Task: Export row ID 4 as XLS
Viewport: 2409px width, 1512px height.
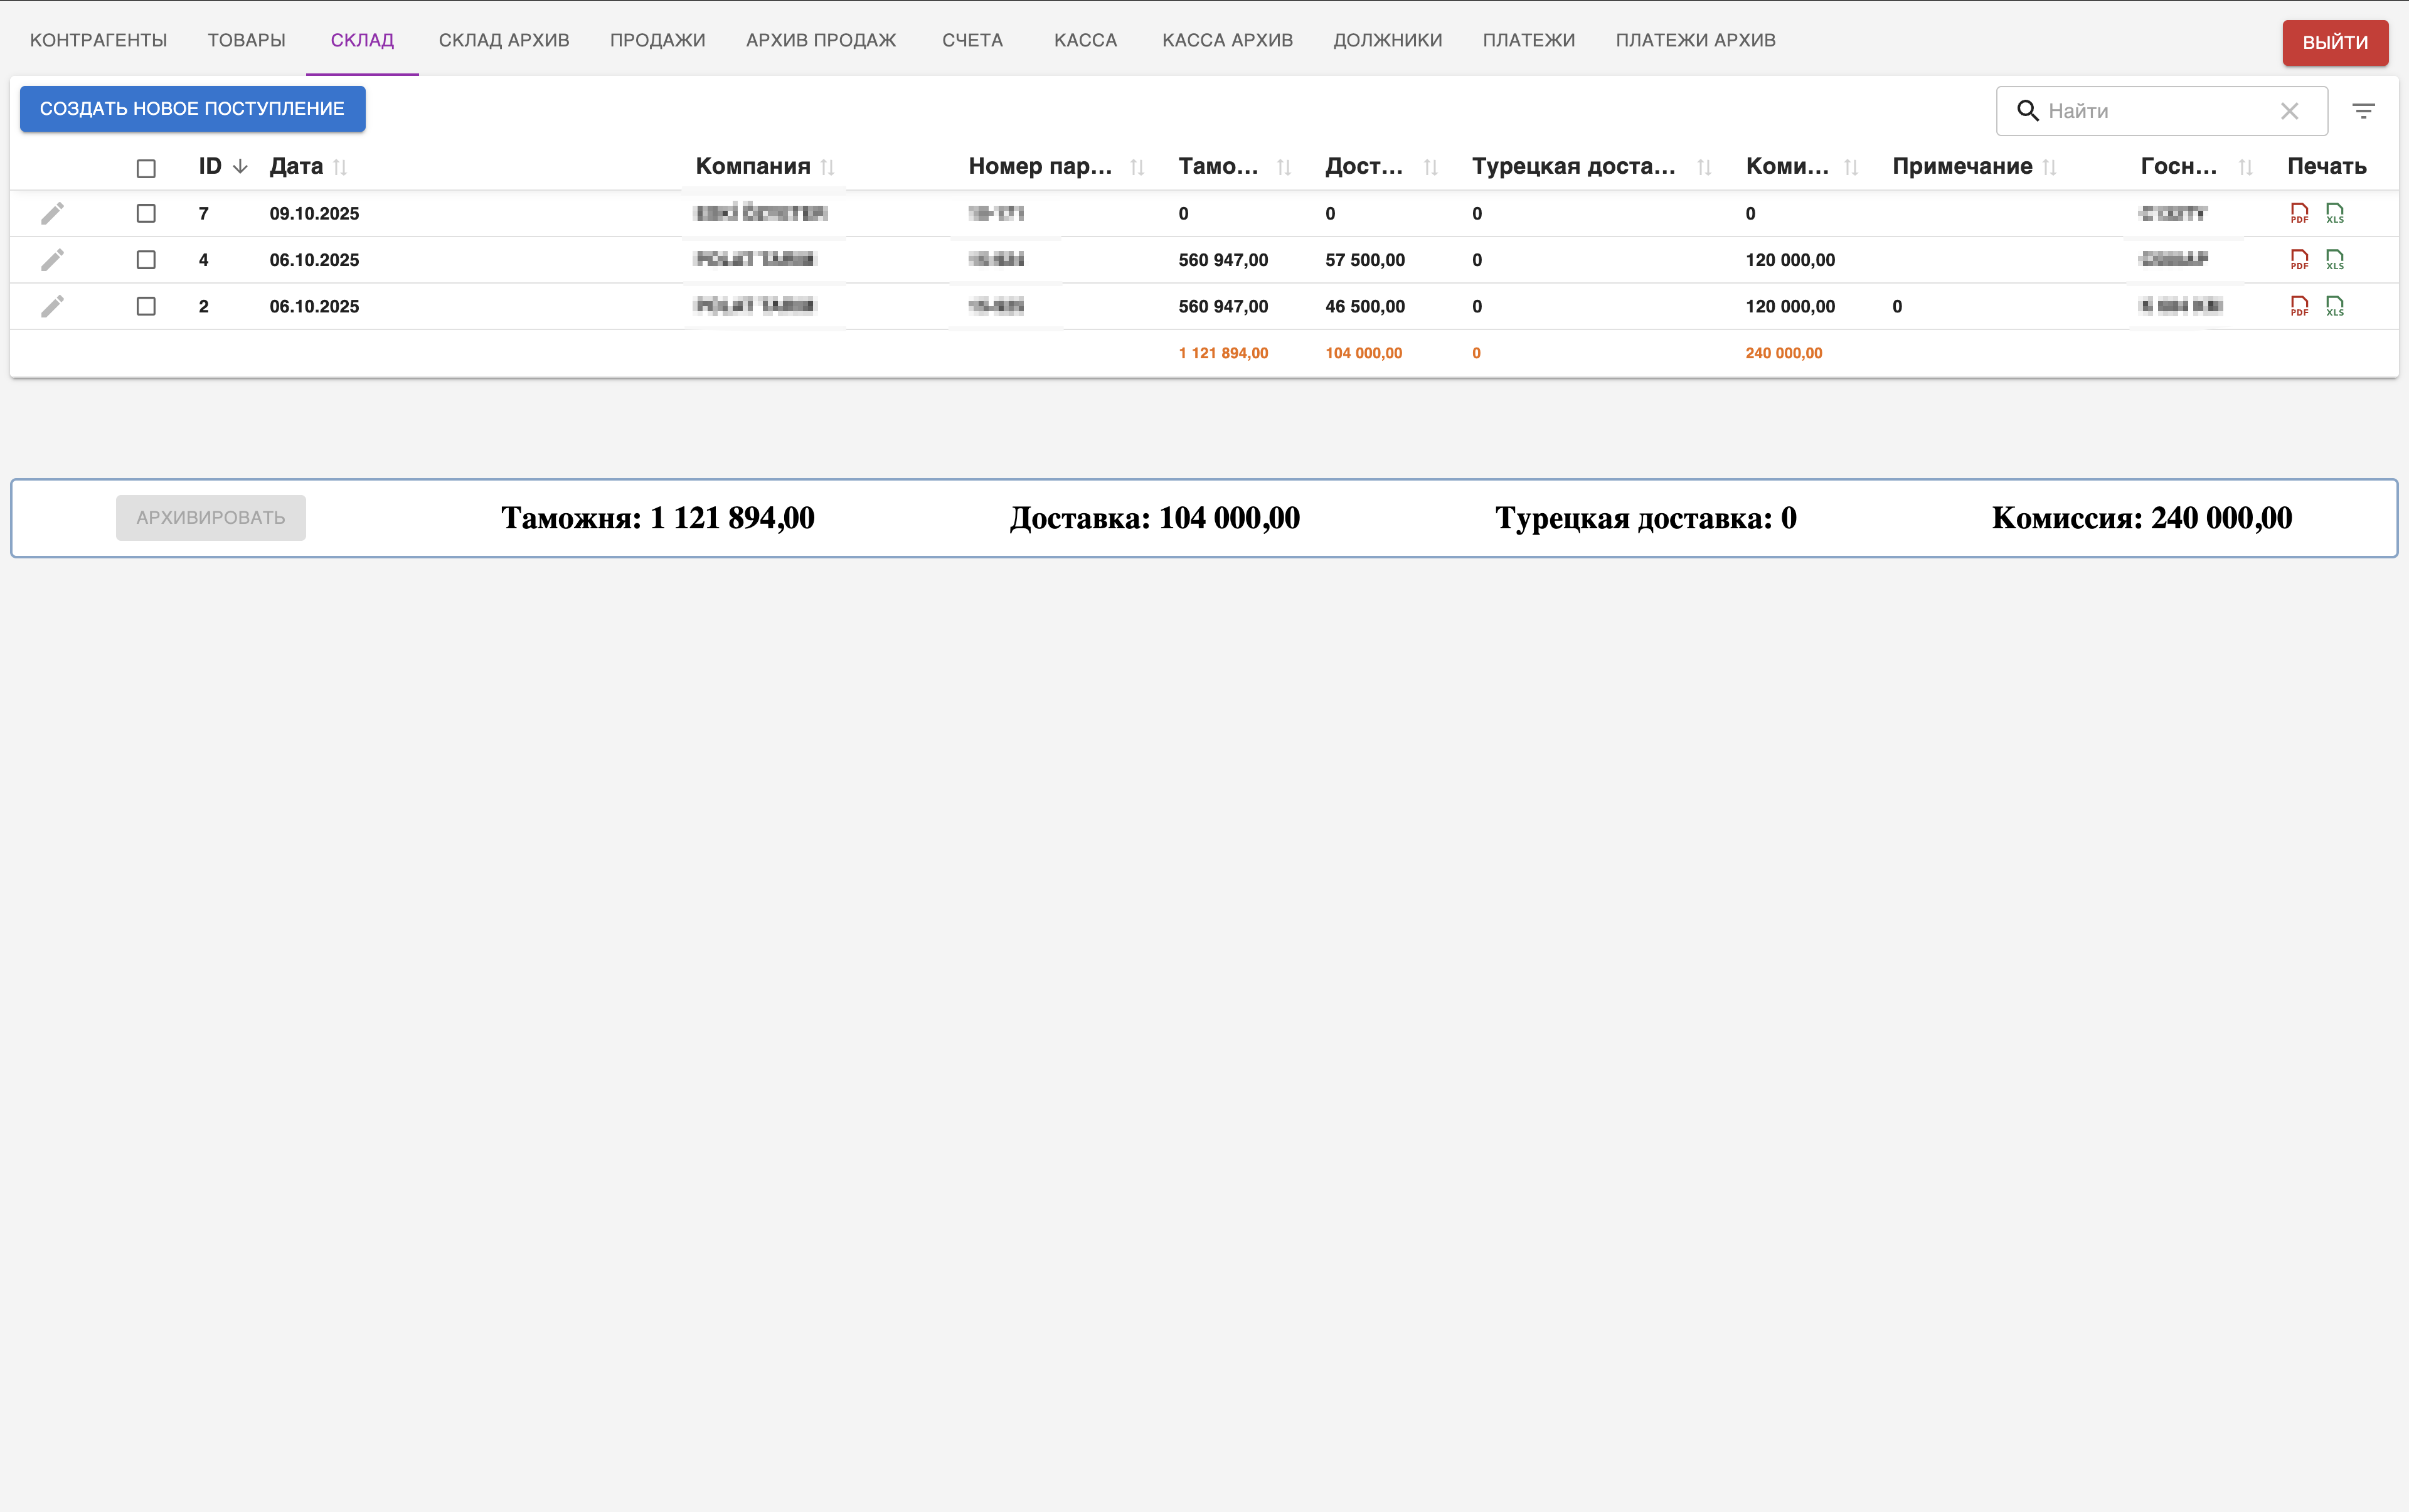Action: click(2334, 260)
